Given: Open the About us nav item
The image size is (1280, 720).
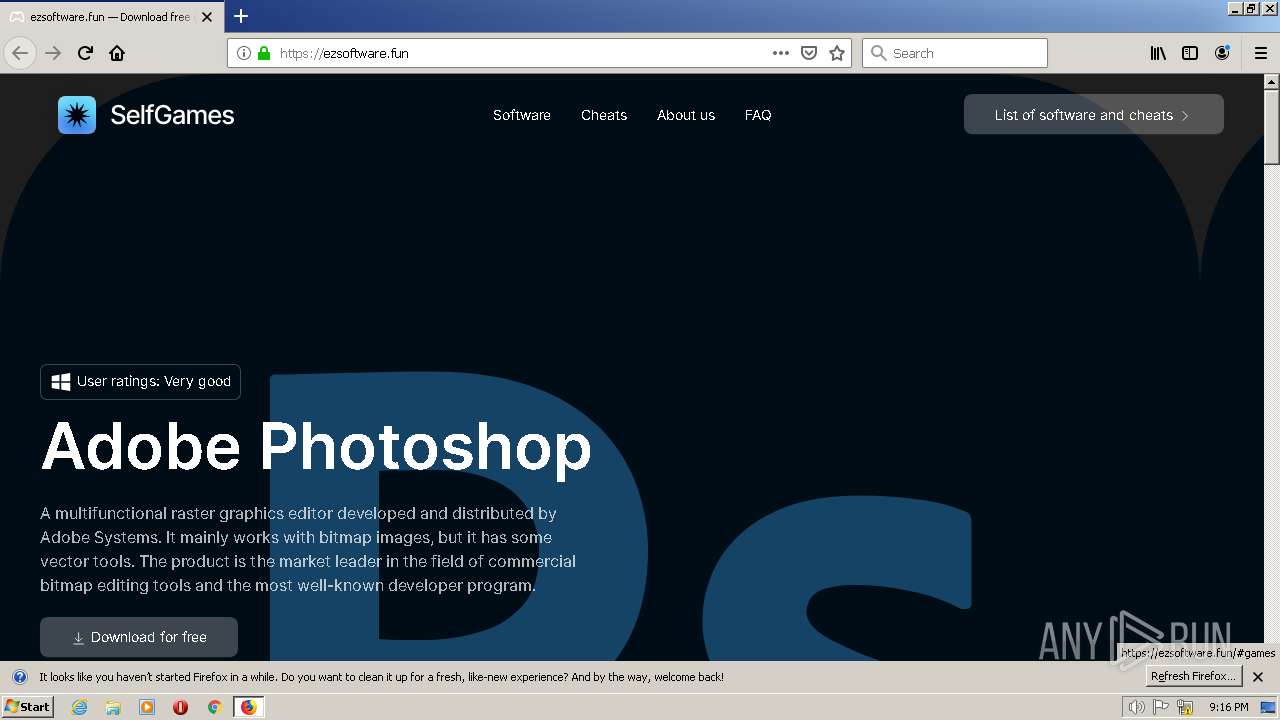Looking at the screenshot, I should coord(686,115).
